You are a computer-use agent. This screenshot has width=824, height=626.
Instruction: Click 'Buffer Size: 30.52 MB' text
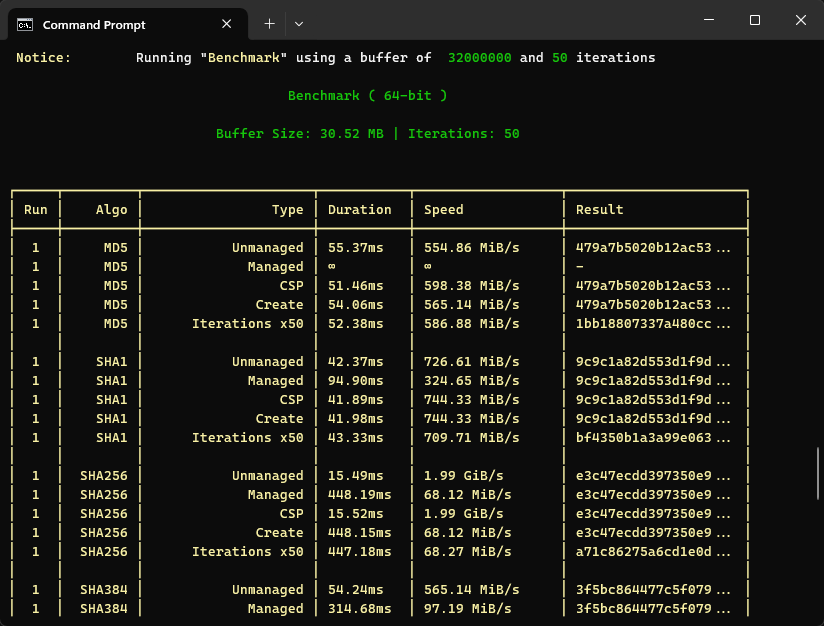coord(300,134)
